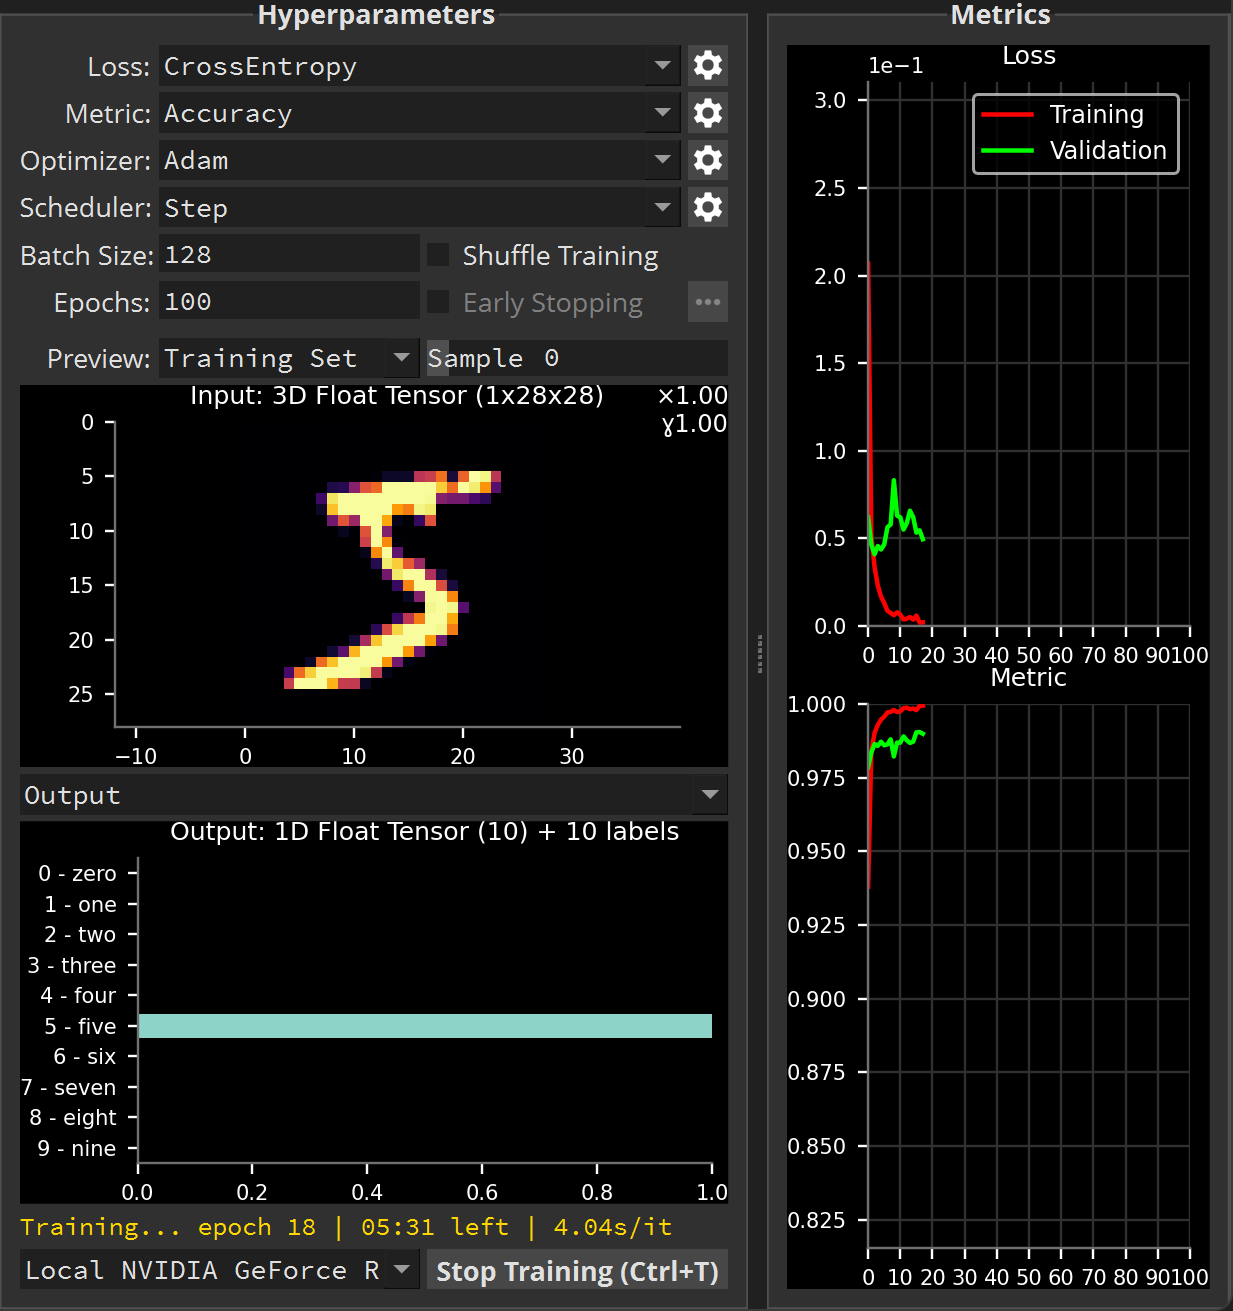
Task: Click the γ1.00 gamma indicator
Action: pyautogui.click(x=694, y=424)
